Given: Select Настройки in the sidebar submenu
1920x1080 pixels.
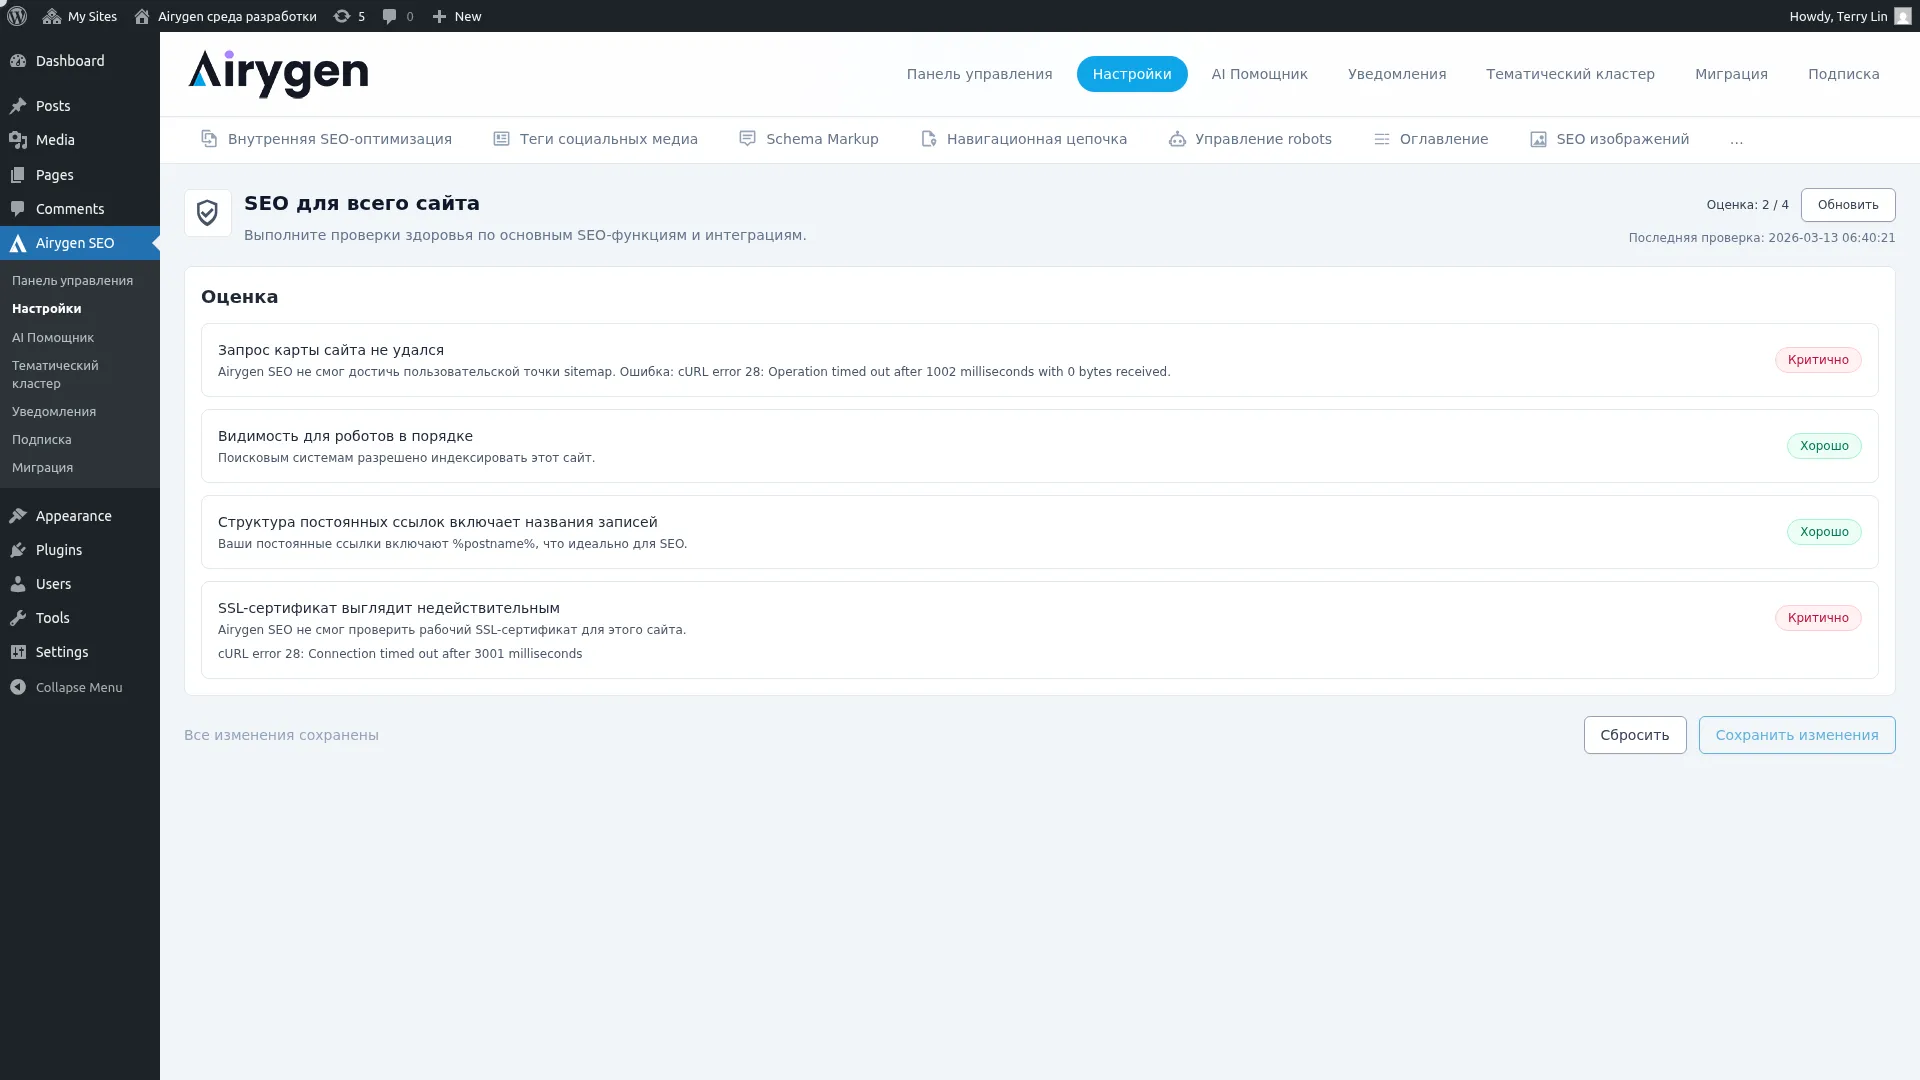Looking at the screenshot, I should [x=47, y=309].
